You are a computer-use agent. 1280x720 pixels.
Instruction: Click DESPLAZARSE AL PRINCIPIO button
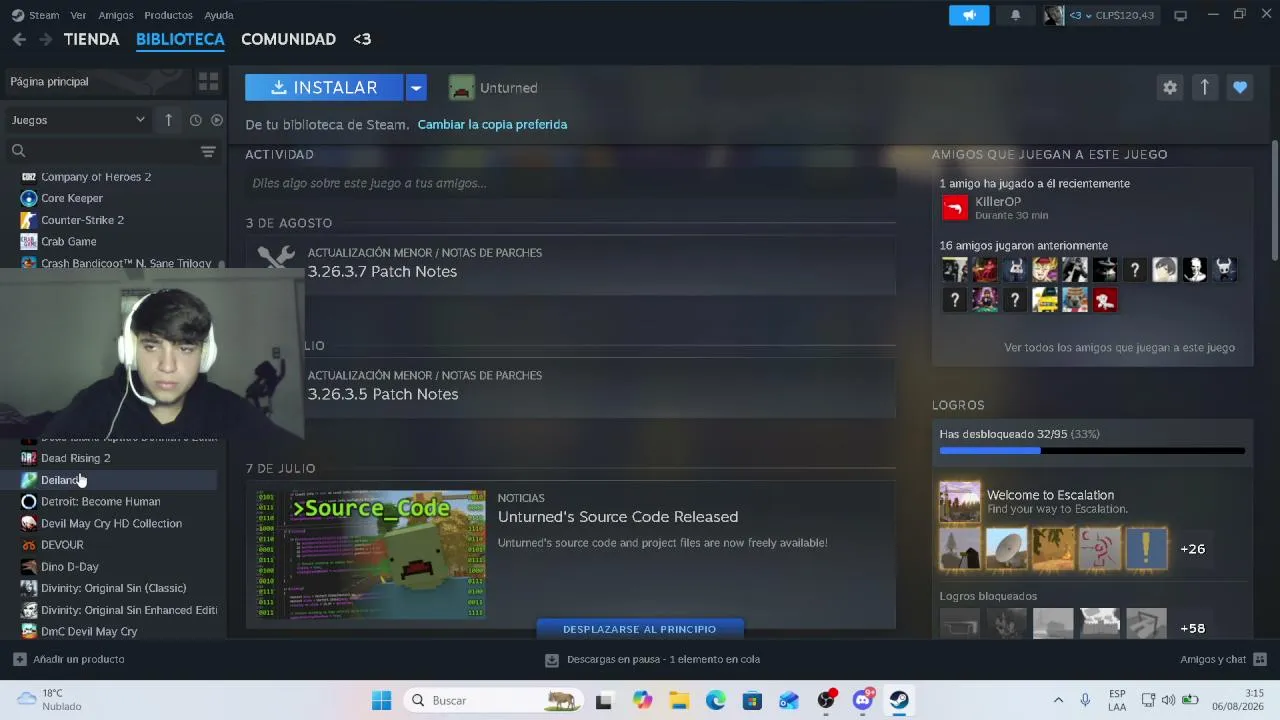640,629
